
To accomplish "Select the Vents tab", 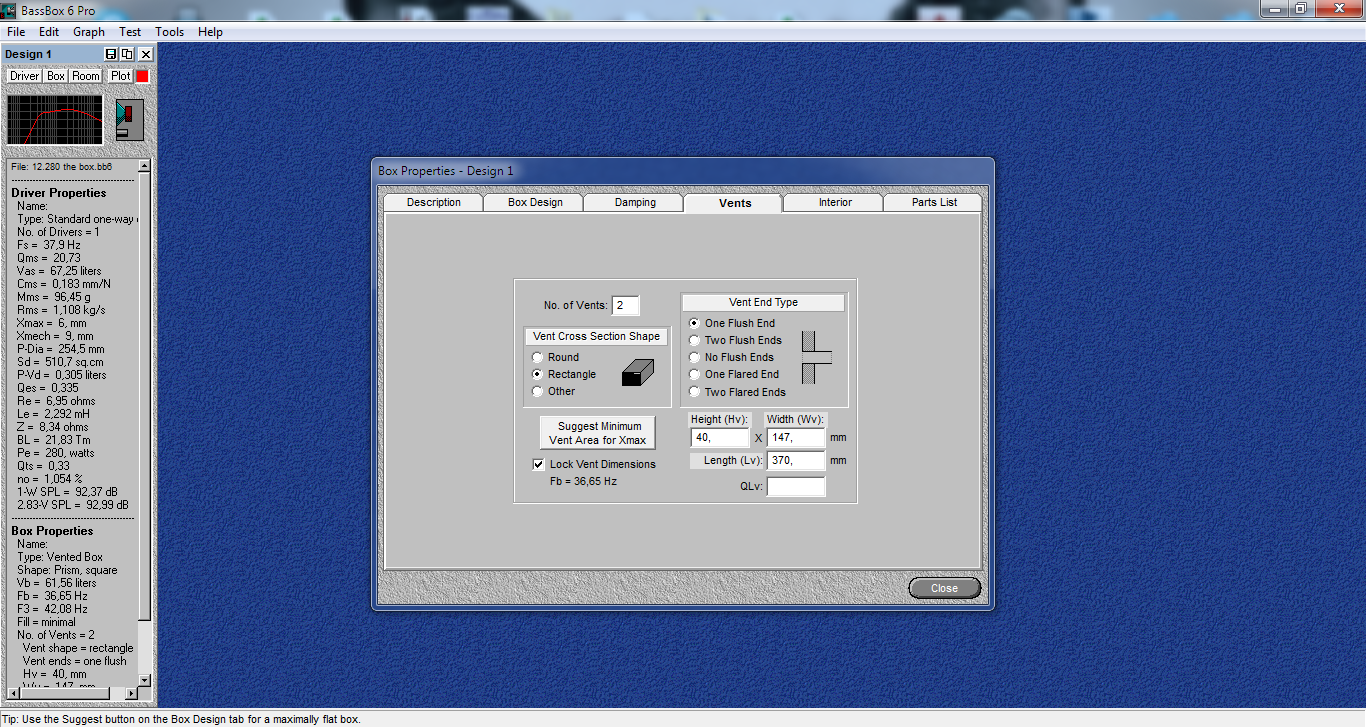I will [735, 203].
